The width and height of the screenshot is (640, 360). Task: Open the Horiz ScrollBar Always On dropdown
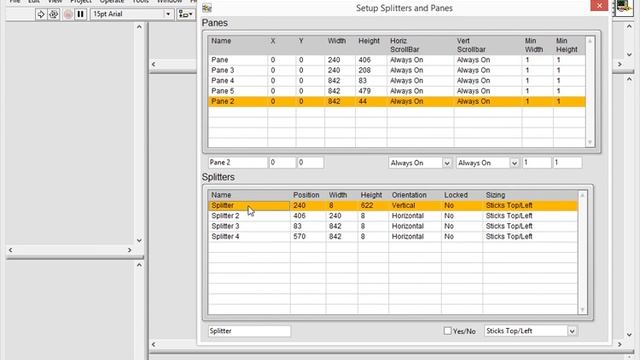click(x=447, y=163)
